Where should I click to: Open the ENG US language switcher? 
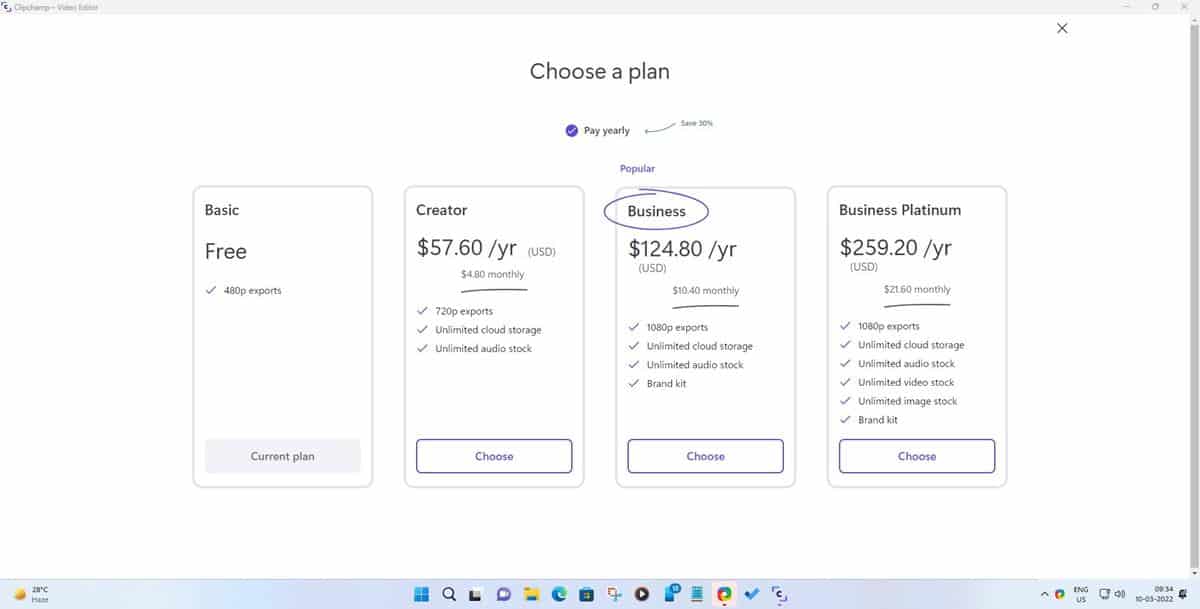click(x=1080, y=593)
